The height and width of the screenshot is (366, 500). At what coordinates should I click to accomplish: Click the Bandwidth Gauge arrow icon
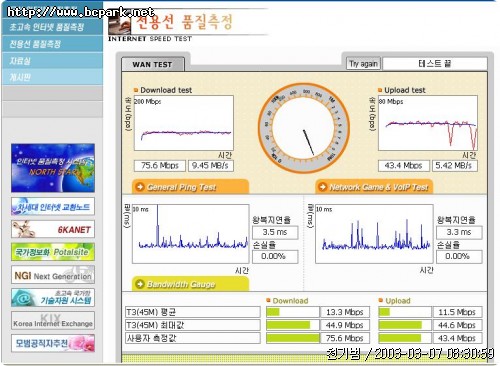pos(140,284)
